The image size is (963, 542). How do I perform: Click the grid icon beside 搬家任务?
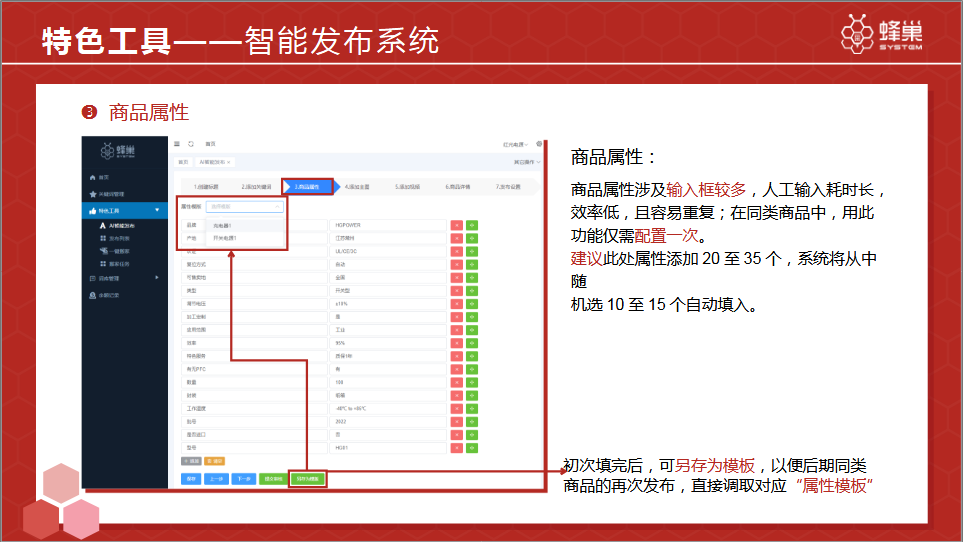coord(103,264)
